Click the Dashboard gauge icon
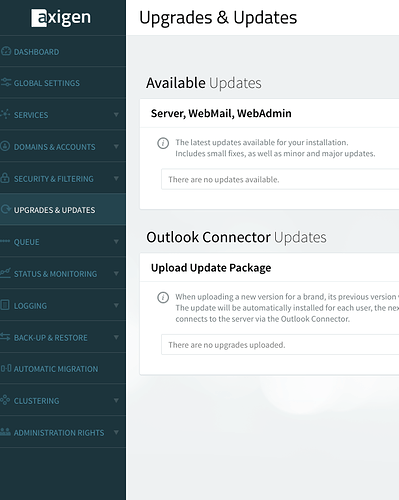 (x=6, y=51)
